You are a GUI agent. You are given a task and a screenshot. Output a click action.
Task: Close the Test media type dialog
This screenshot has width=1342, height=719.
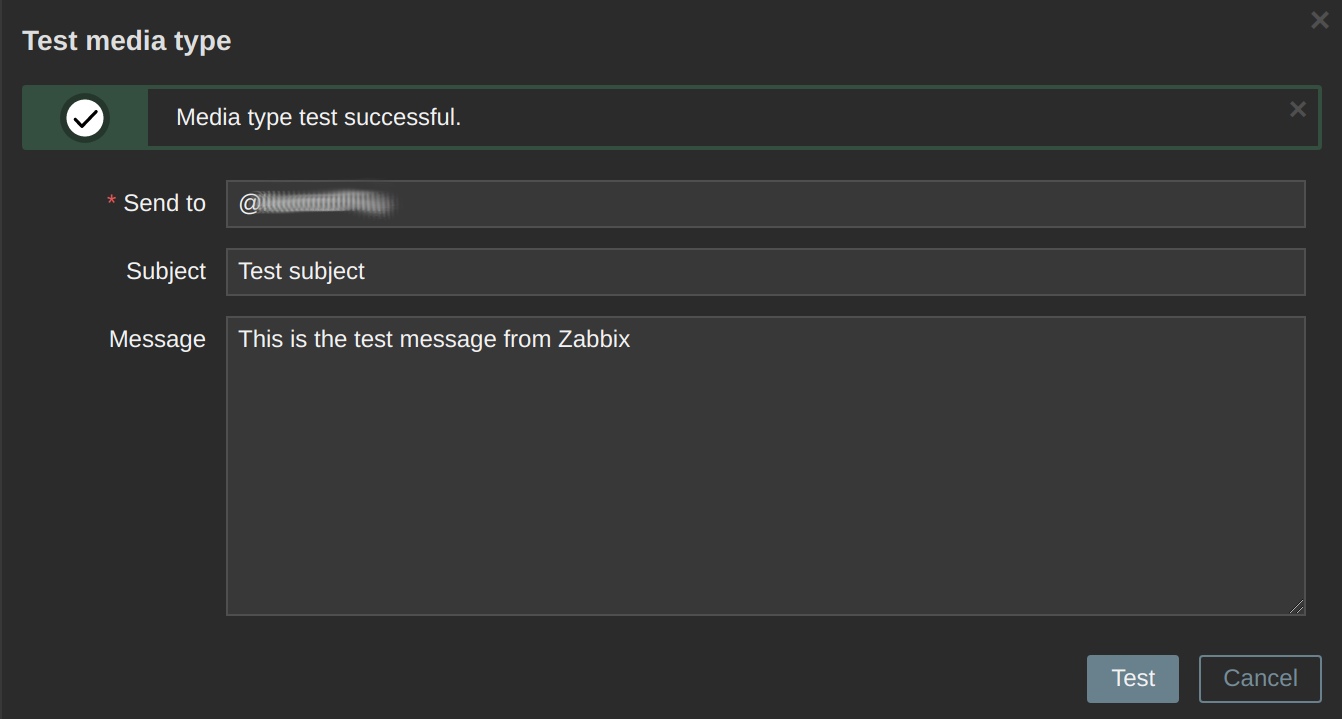[x=1319, y=20]
